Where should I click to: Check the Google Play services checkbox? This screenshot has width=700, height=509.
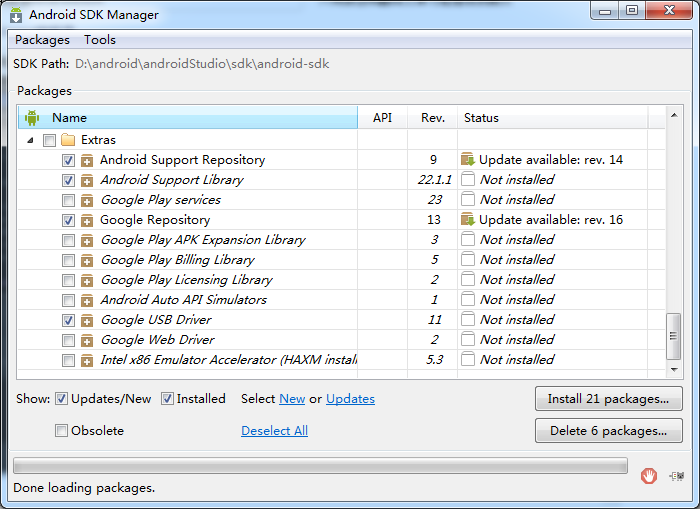point(68,200)
